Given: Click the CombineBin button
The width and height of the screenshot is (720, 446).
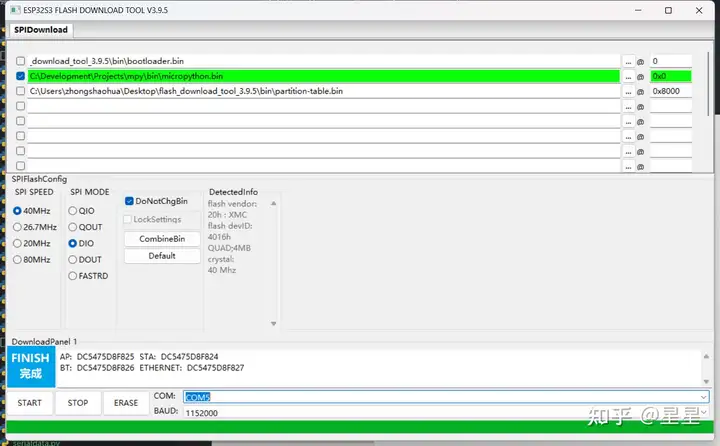Looking at the screenshot, I should pyautogui.click(x=162, y=239).
